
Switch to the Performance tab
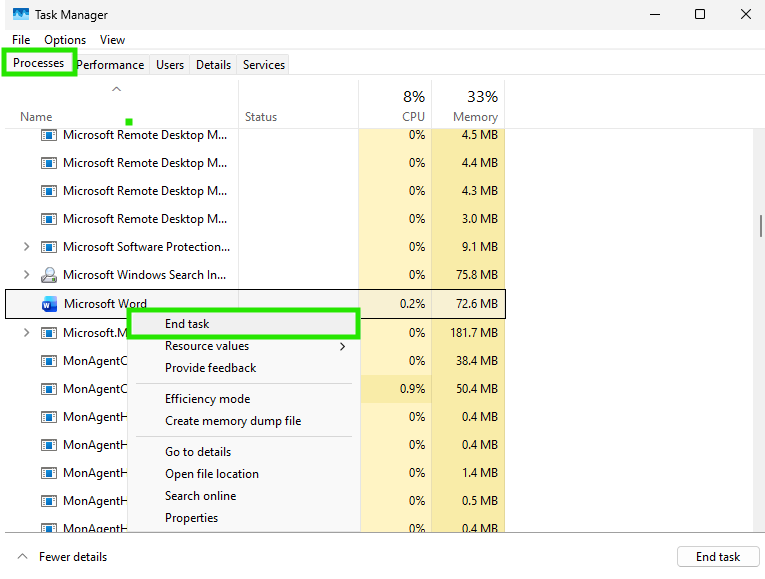tap(110, 65)
